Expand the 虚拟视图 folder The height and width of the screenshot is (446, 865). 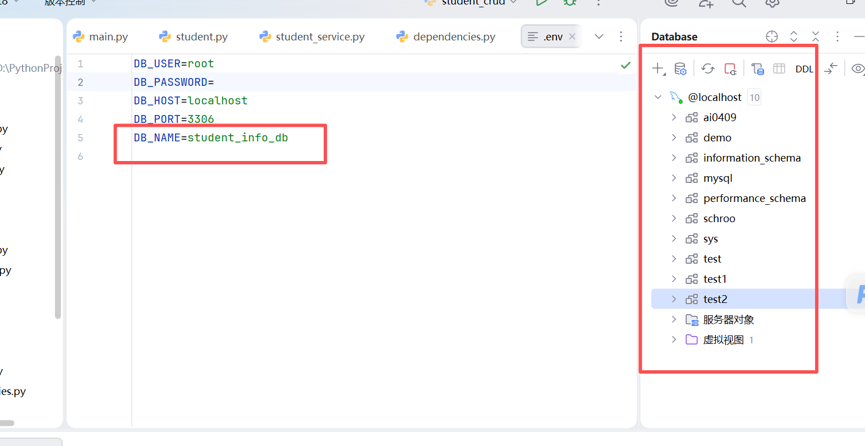point(674,339)
